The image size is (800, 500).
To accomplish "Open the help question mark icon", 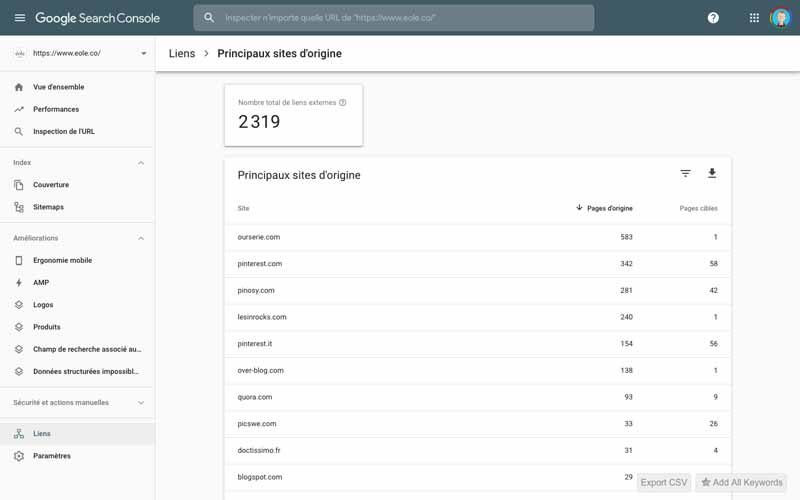I will pos(713,18).
